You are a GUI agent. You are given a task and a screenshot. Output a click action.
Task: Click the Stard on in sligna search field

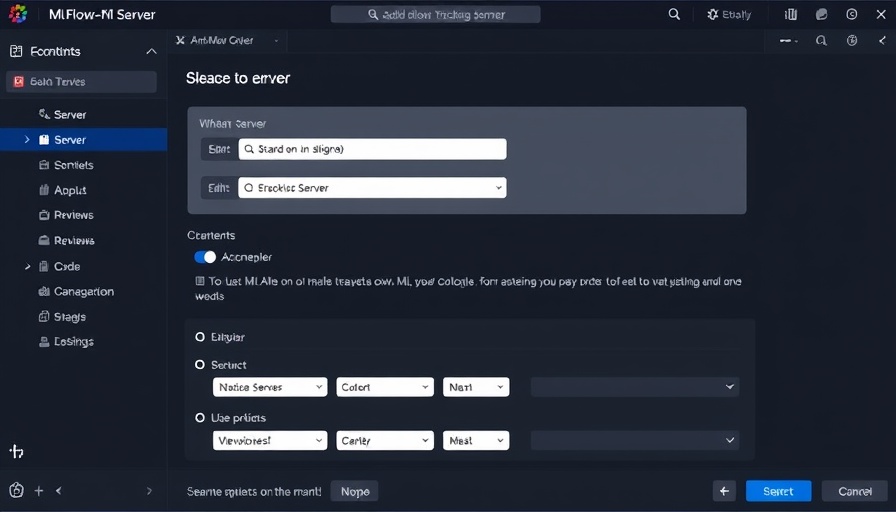point(372,149)
